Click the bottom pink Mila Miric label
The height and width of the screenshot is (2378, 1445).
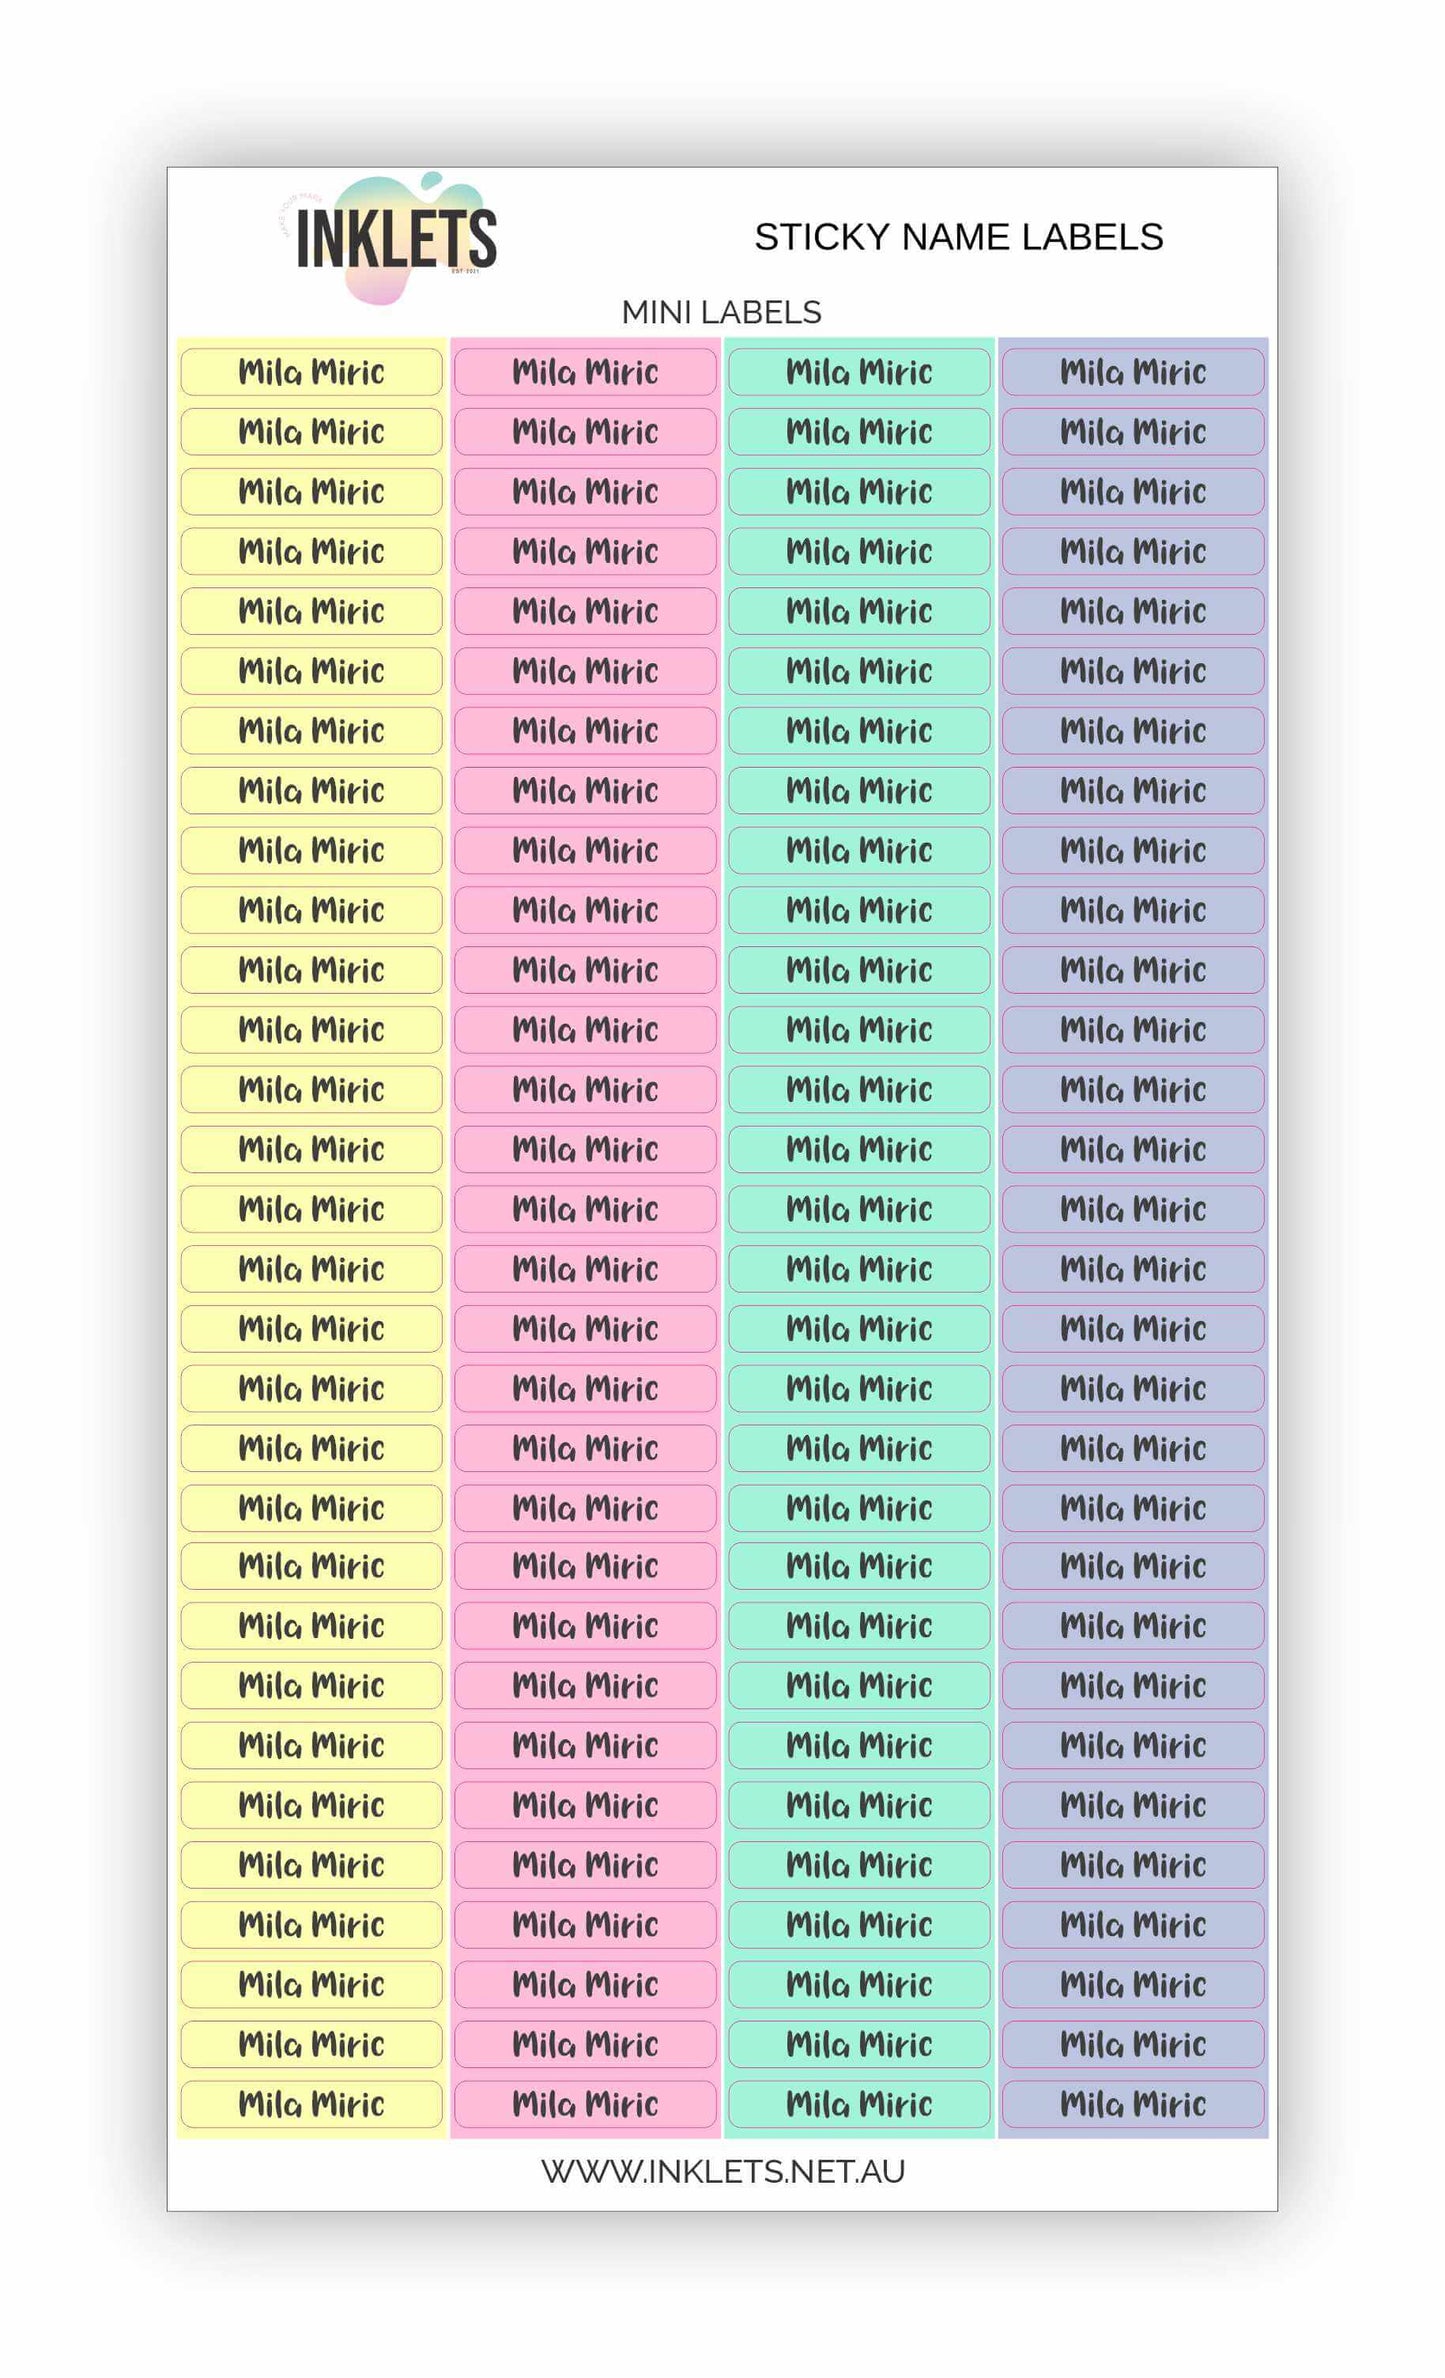click(585, 2104)
